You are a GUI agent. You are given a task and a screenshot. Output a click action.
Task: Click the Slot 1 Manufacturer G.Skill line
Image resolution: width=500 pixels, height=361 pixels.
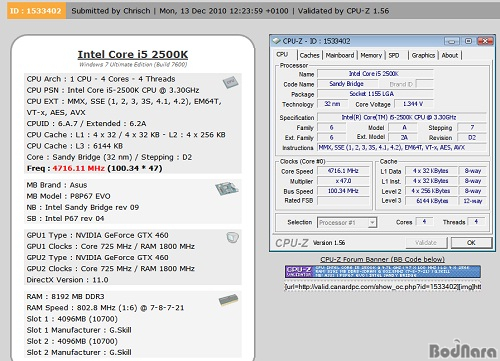click(x=79, y=330)
